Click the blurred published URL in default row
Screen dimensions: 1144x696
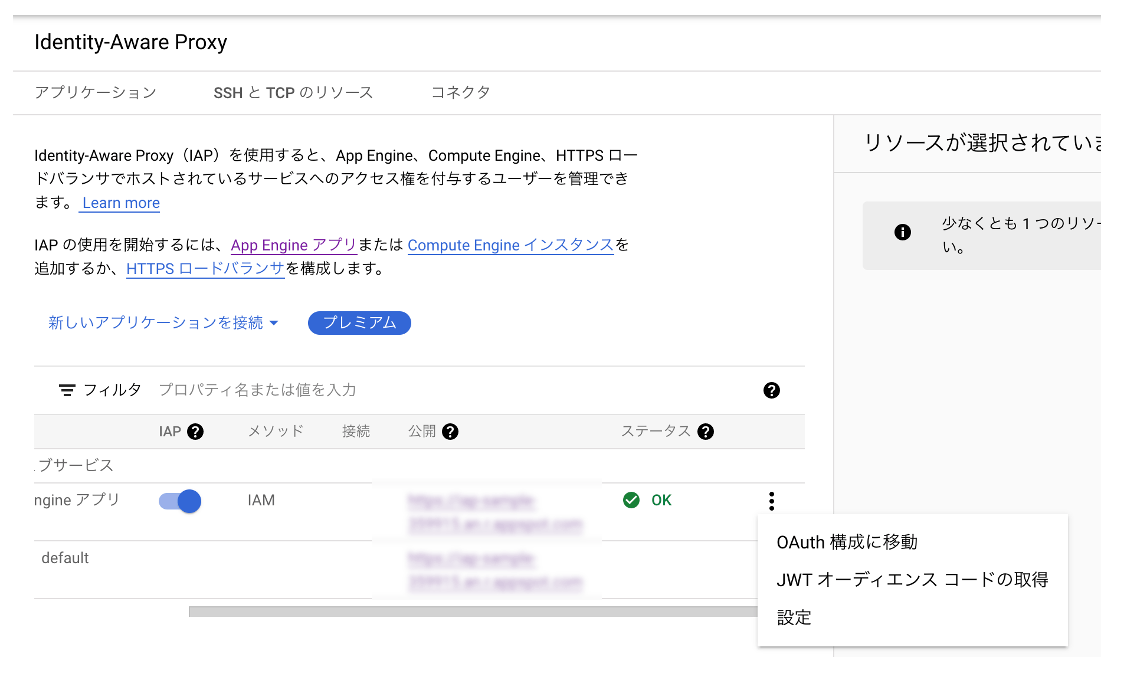tap(495, 571)
